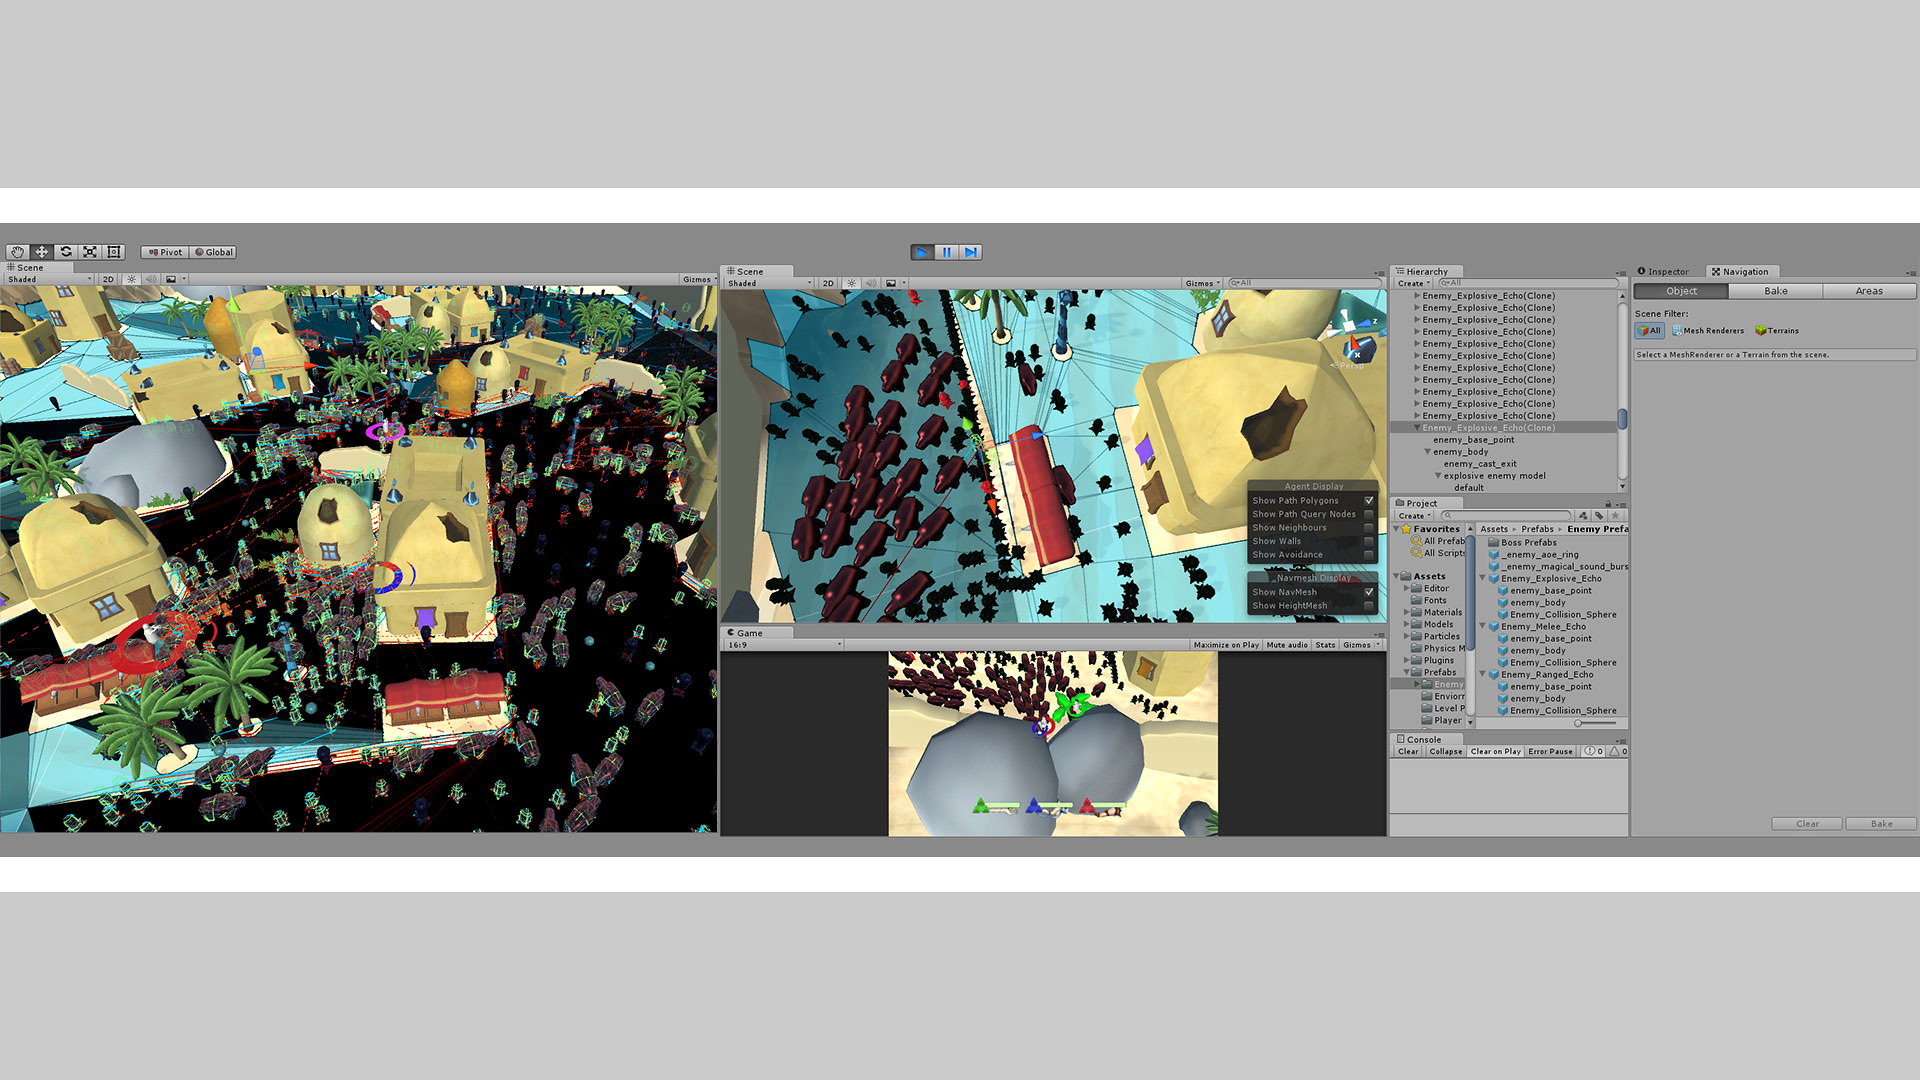Toggle scene lighting in left Scene view
The image size is (1920, 1080).
(x=131, y=280)
